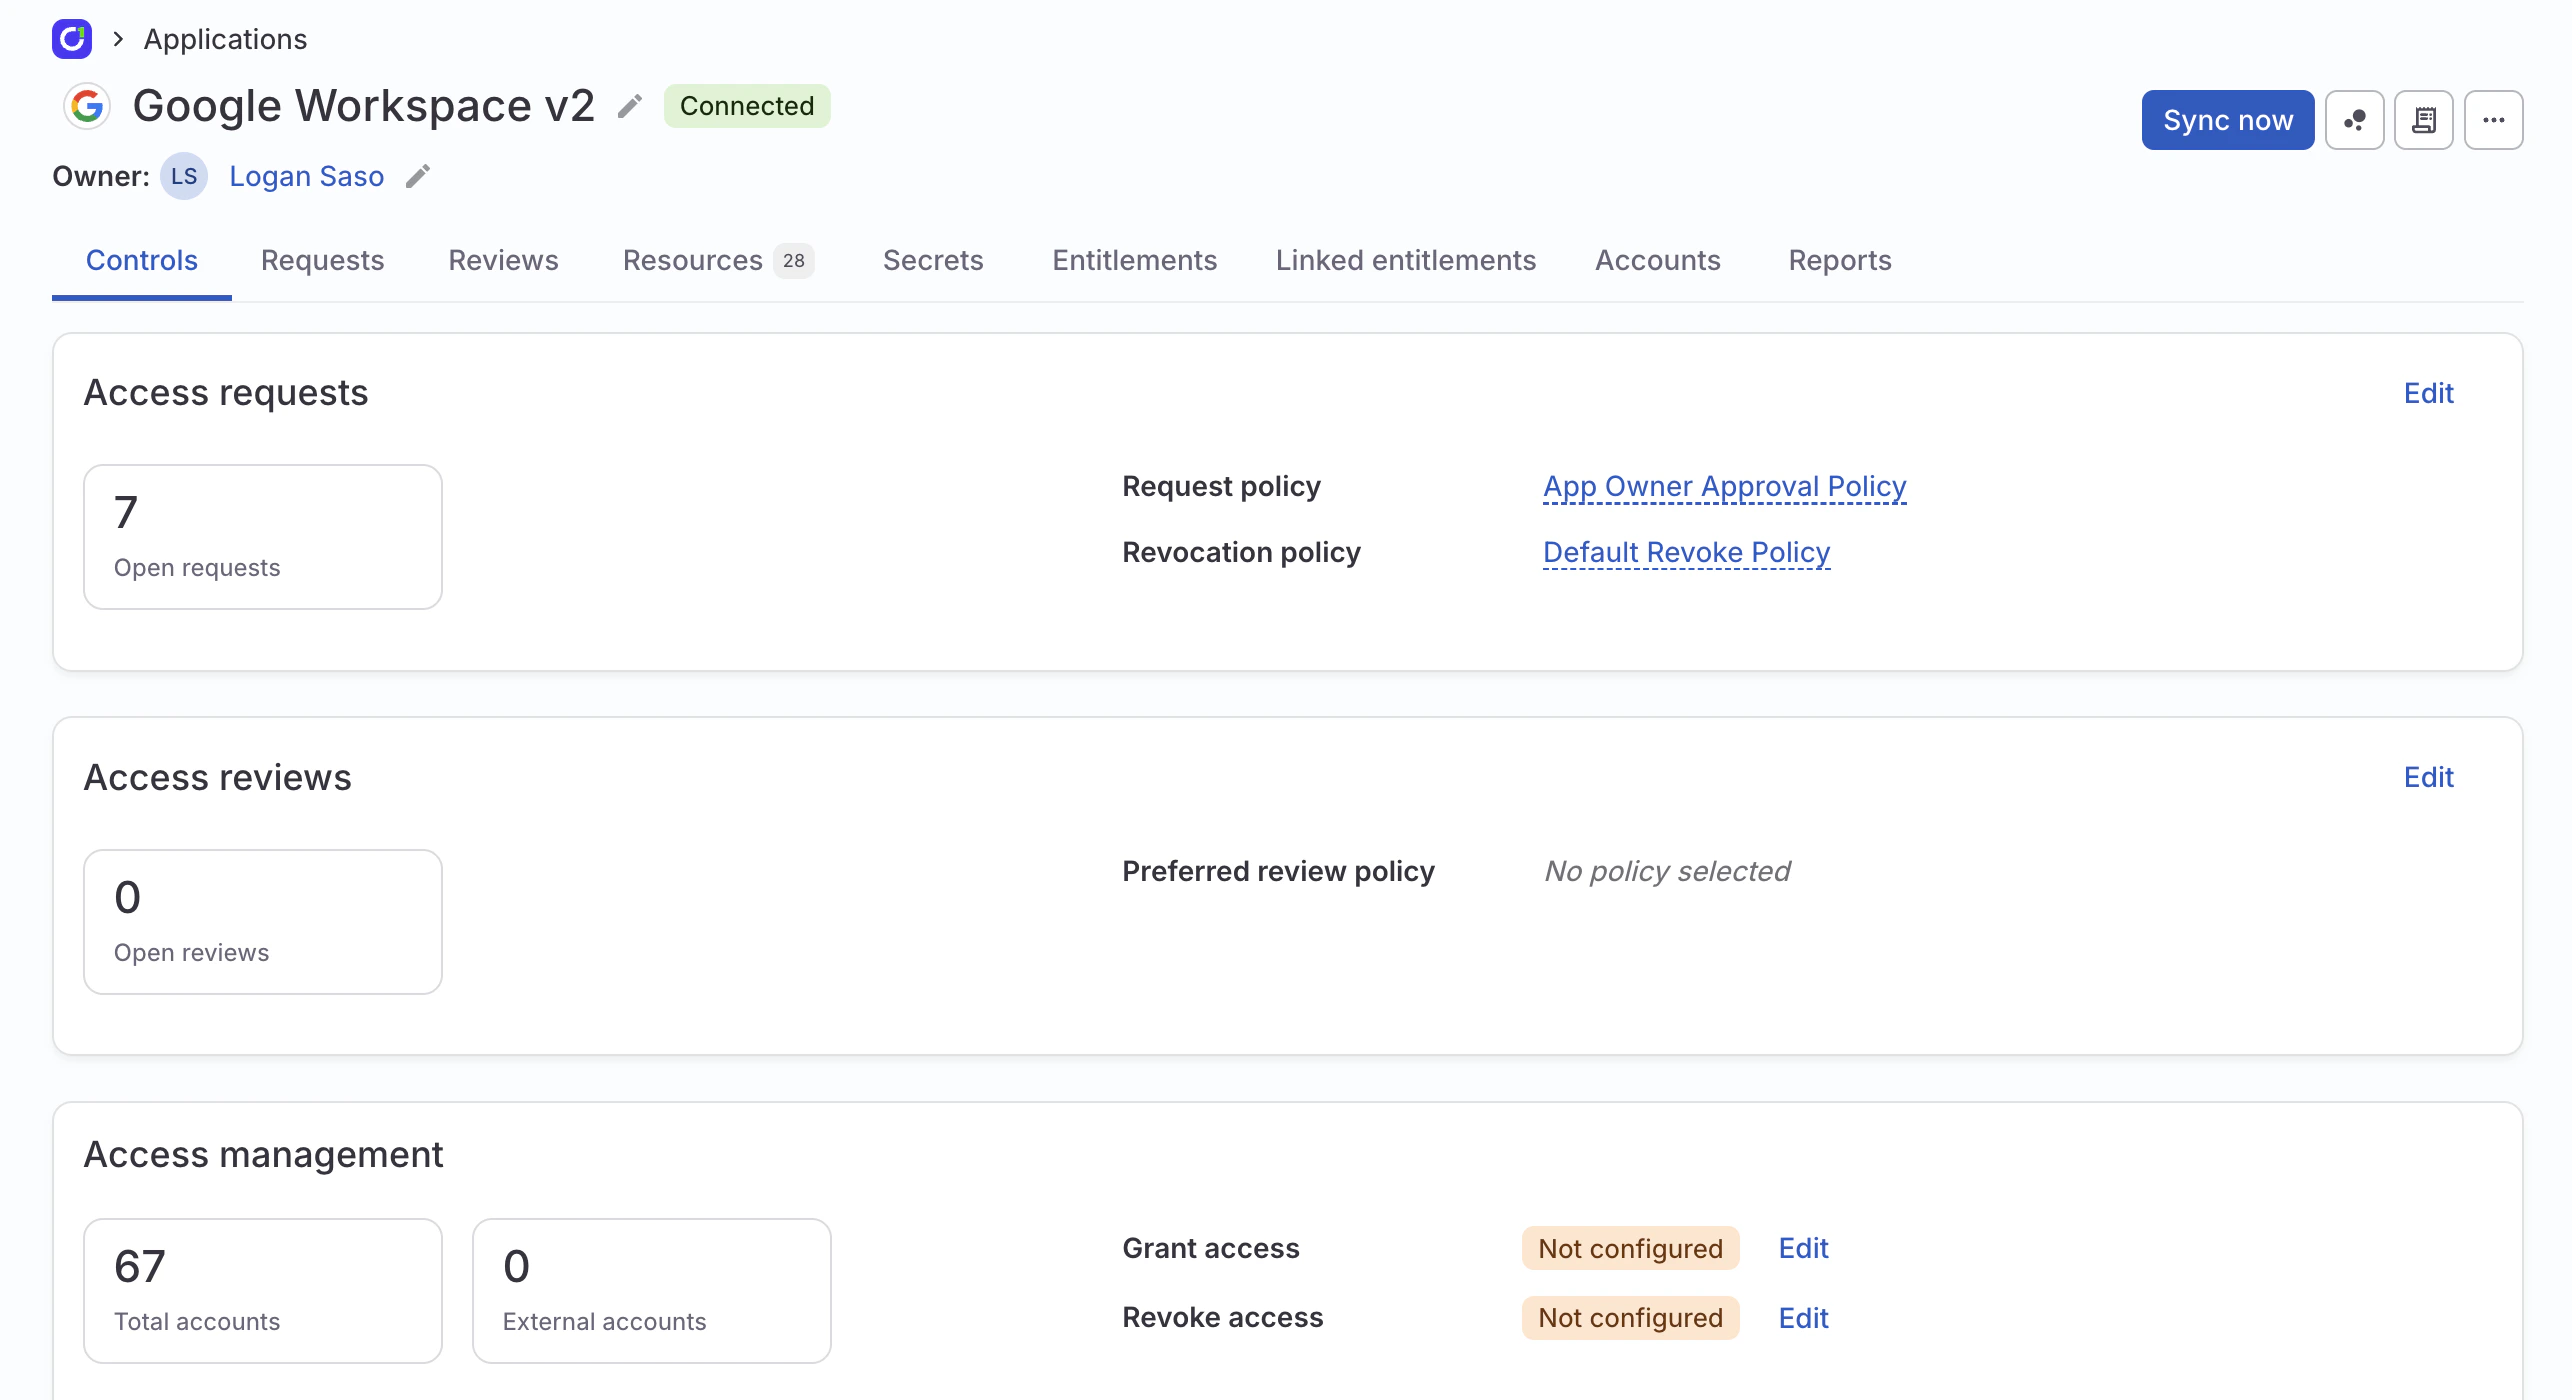The width and height of the screenshot is (2572, 1400).
Task: Click the Applications breadcrumb
Action: (224, 39)
